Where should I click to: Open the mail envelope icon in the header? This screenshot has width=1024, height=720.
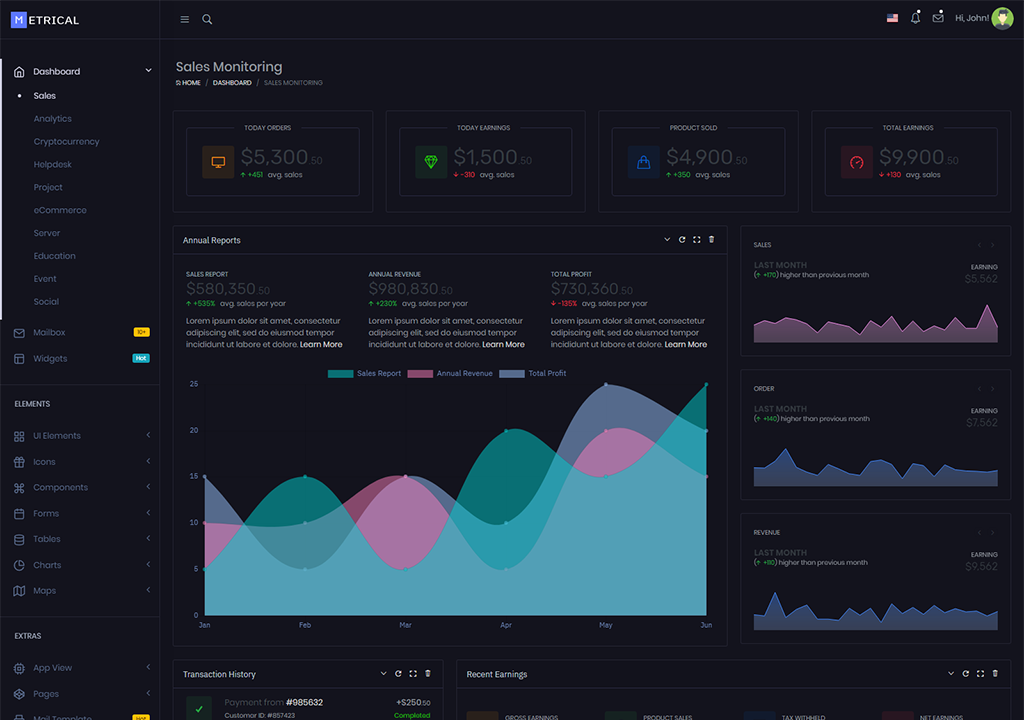(938, 18)
